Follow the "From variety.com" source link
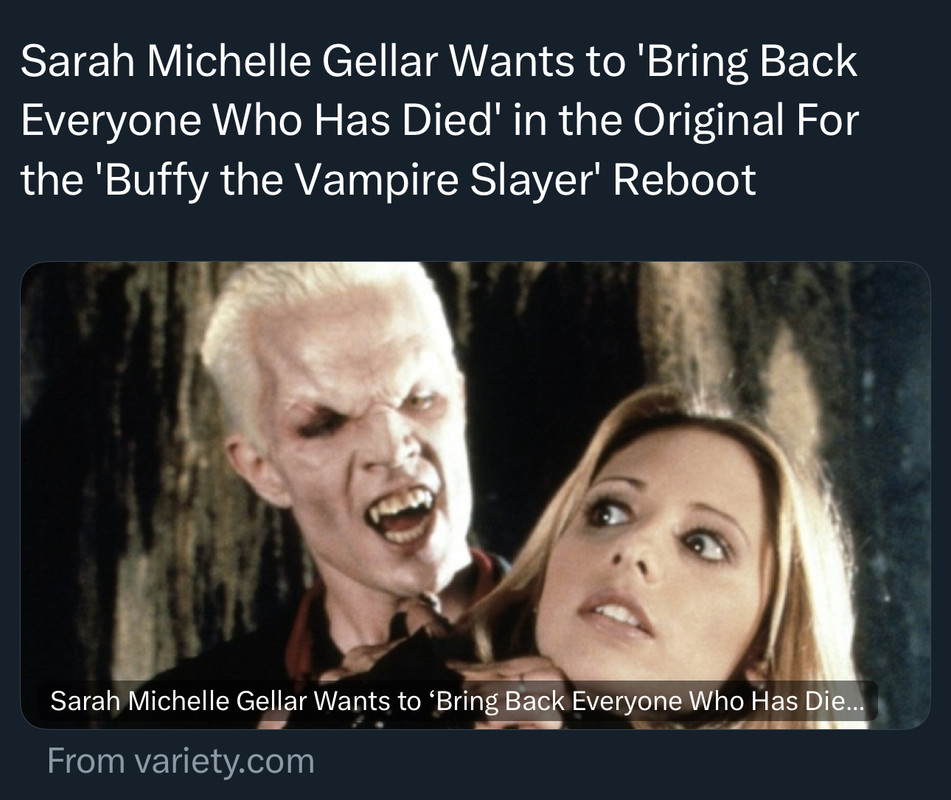Image resolution: width=951 pixels, height=800 pixels. tap(181, 761)
